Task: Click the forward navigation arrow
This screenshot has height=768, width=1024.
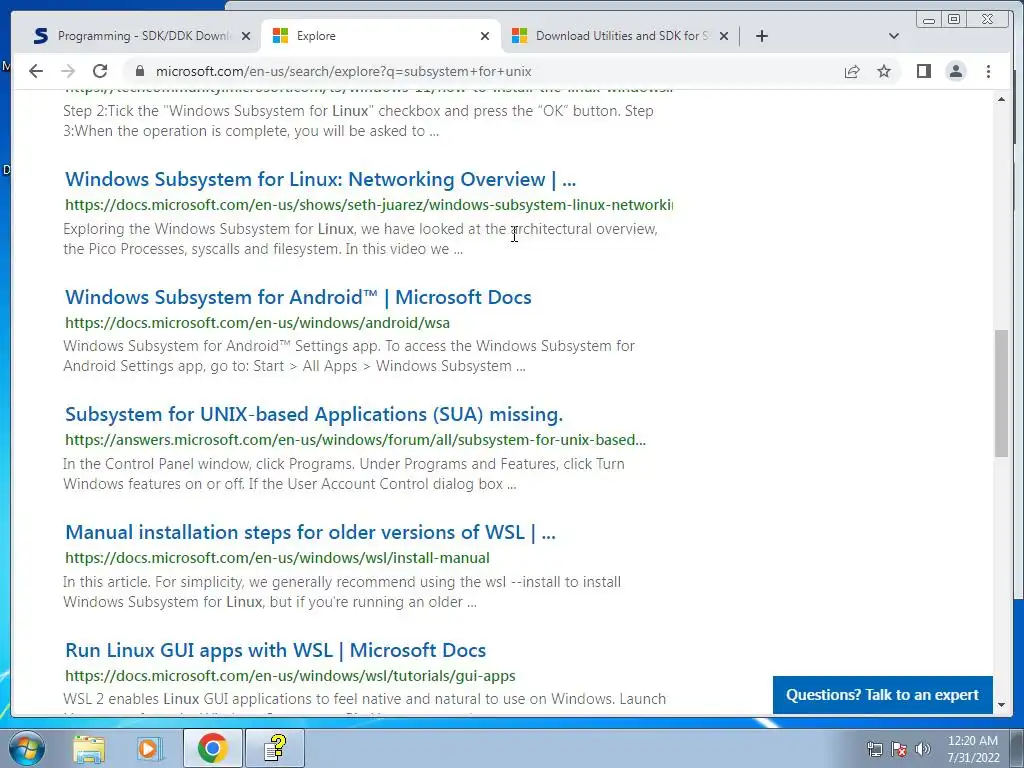Action: point(68,71)
